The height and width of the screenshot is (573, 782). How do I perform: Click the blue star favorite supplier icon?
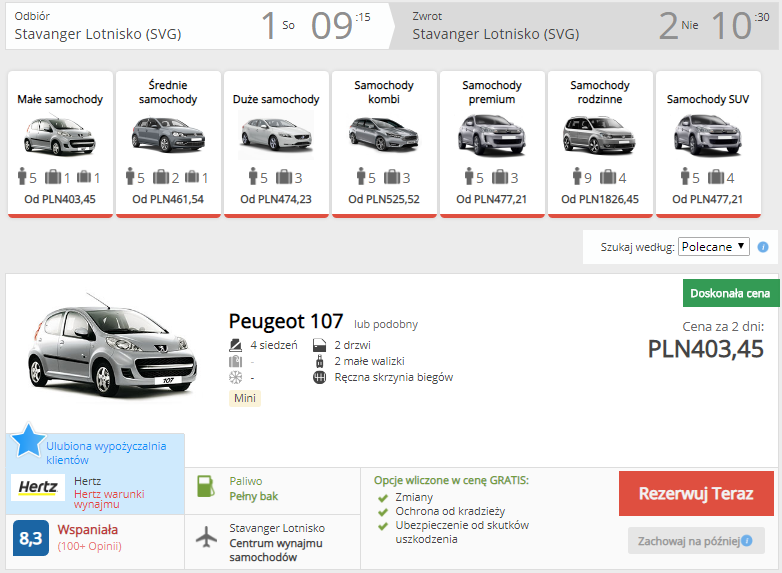tap(29, 440)
